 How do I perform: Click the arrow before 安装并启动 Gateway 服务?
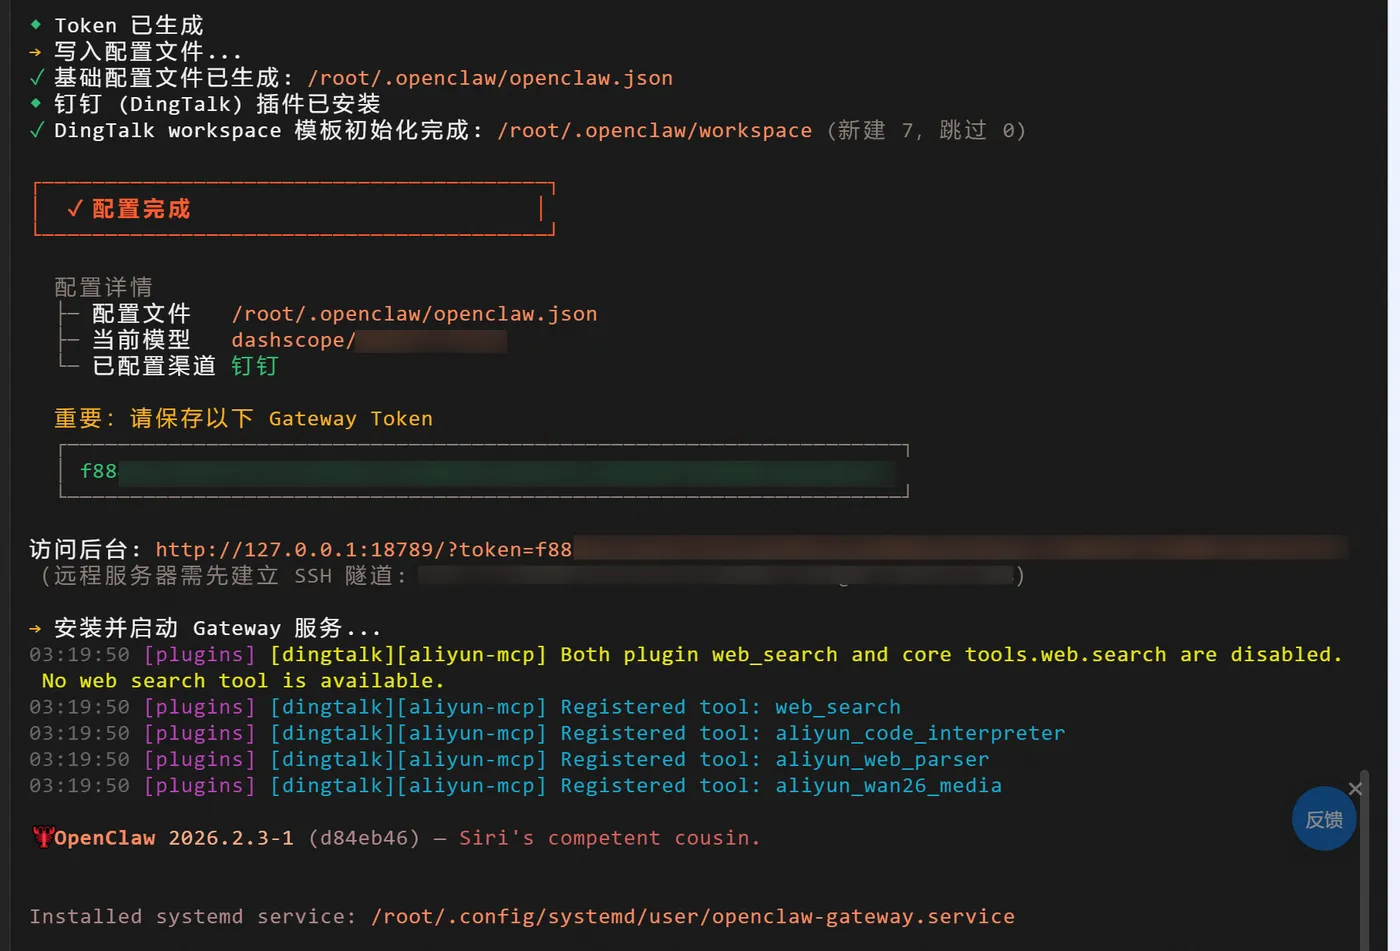[x=36, y=628]
